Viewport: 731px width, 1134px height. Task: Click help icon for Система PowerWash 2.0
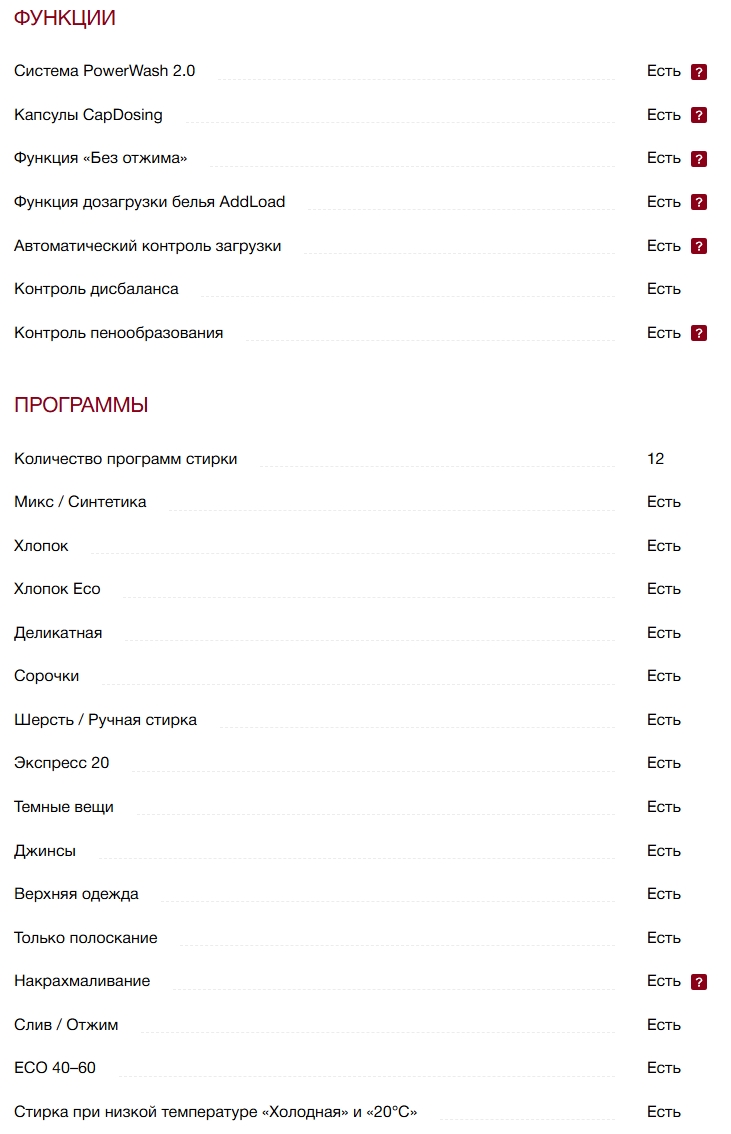click(699, 72)
